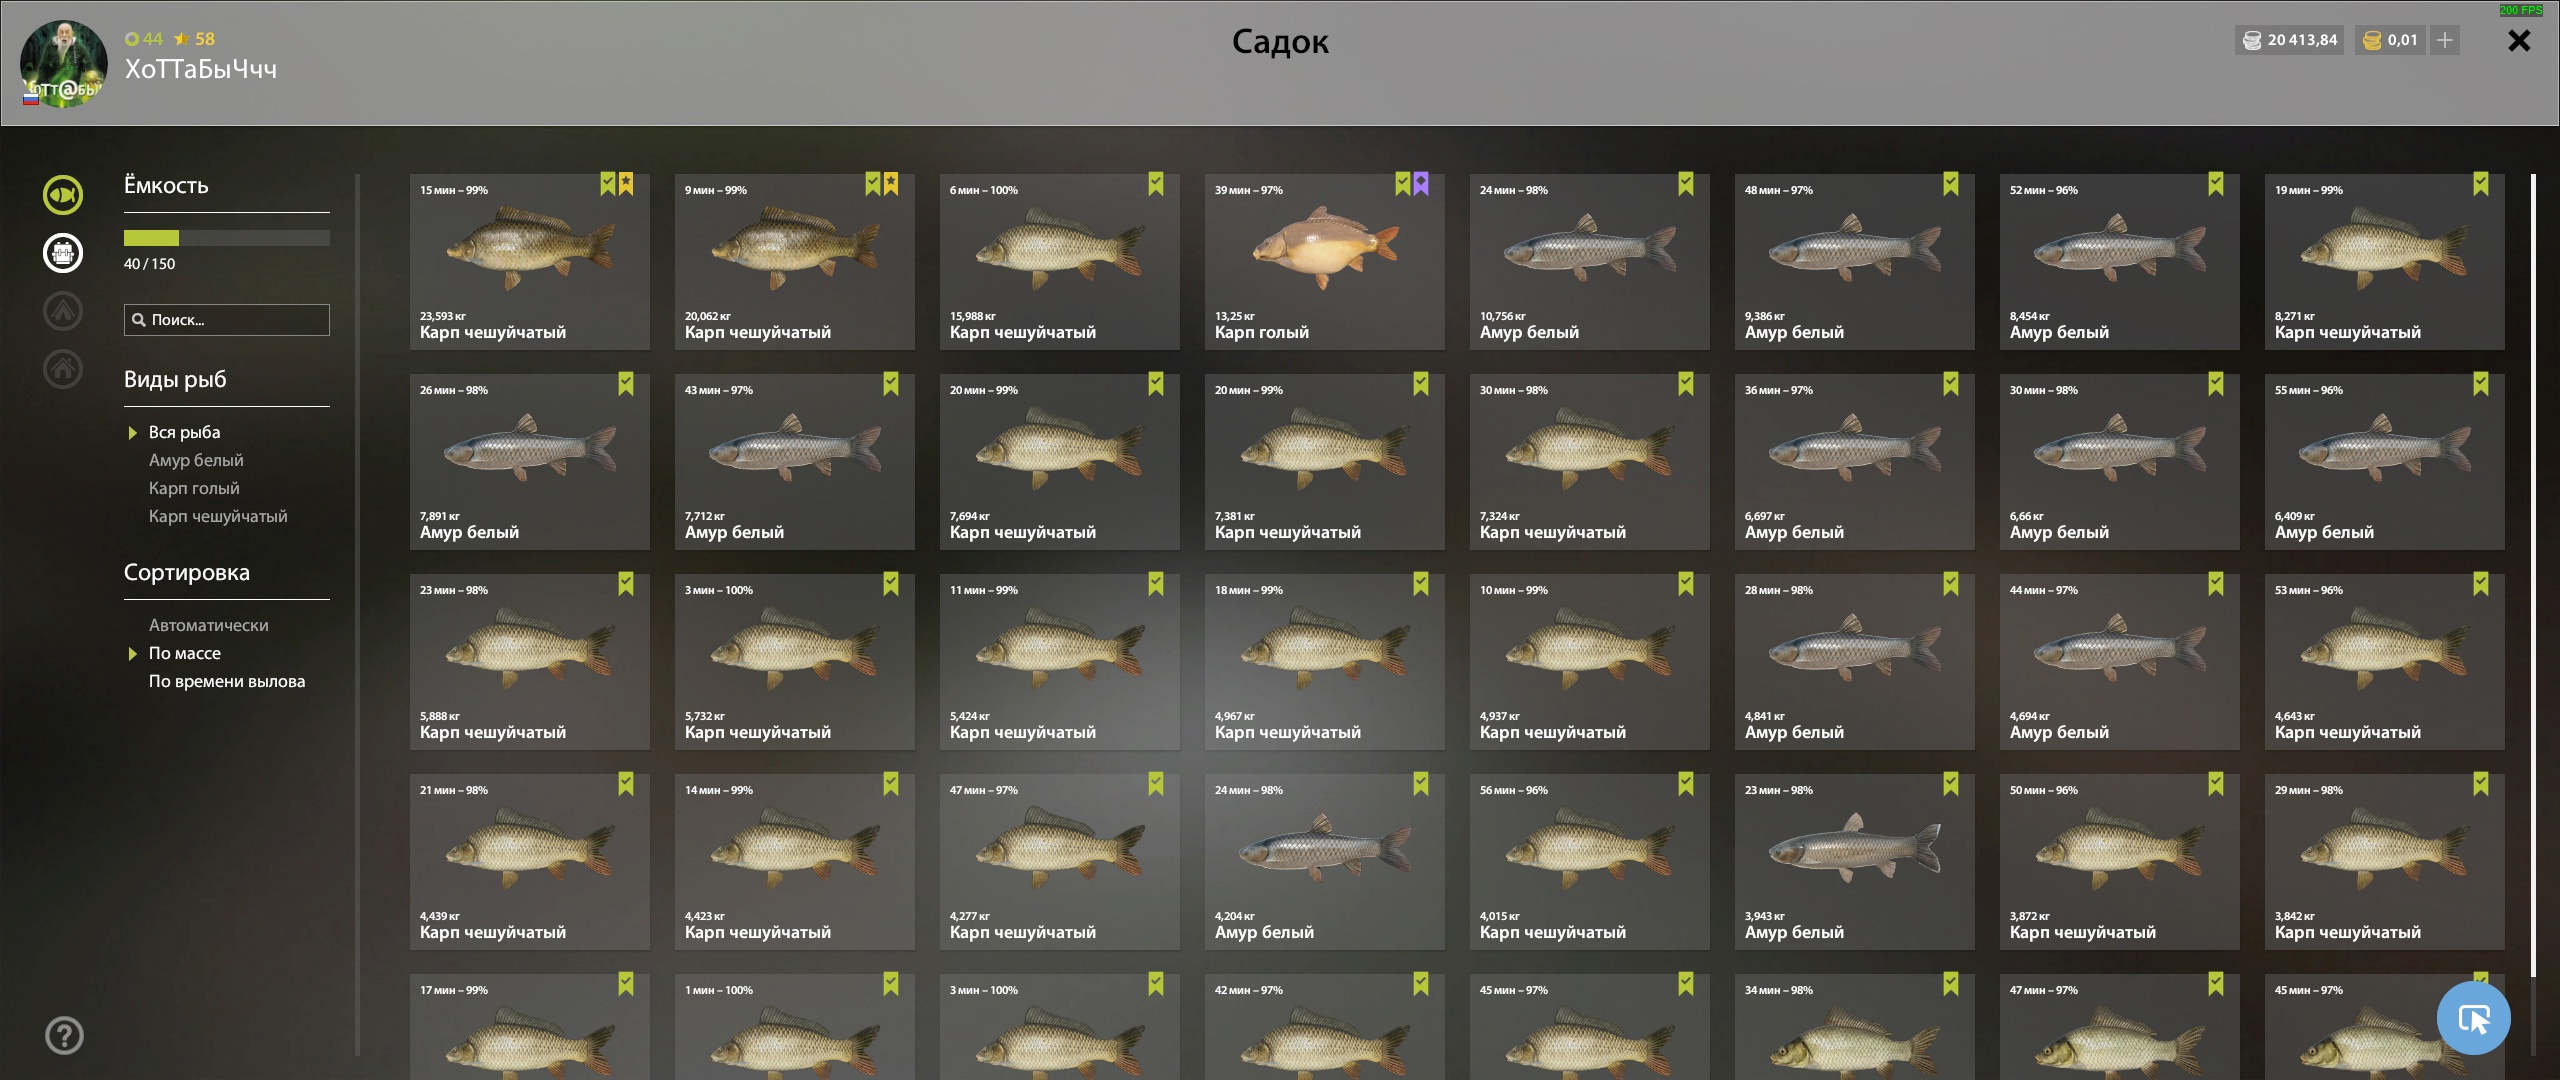Click the star badge on 23,593 кг carp card
The width and height of the screenshot is (2560, 1080).
pyautogui.click(x=626, y=184)
